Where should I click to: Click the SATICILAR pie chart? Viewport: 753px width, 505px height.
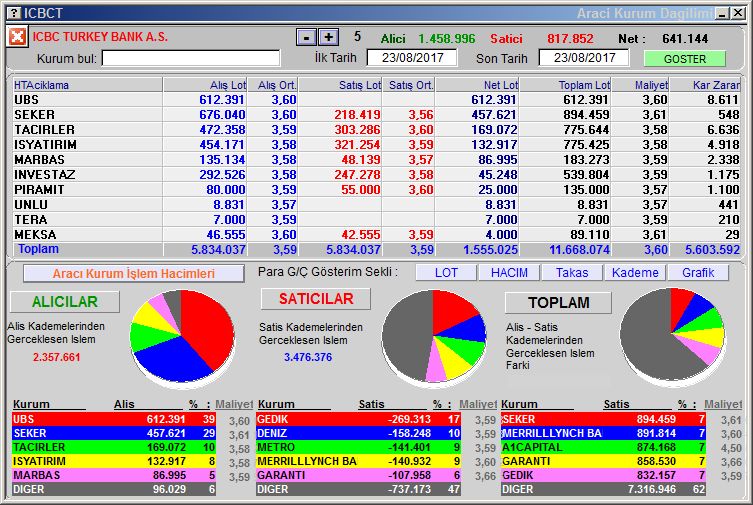pos(434,337)
